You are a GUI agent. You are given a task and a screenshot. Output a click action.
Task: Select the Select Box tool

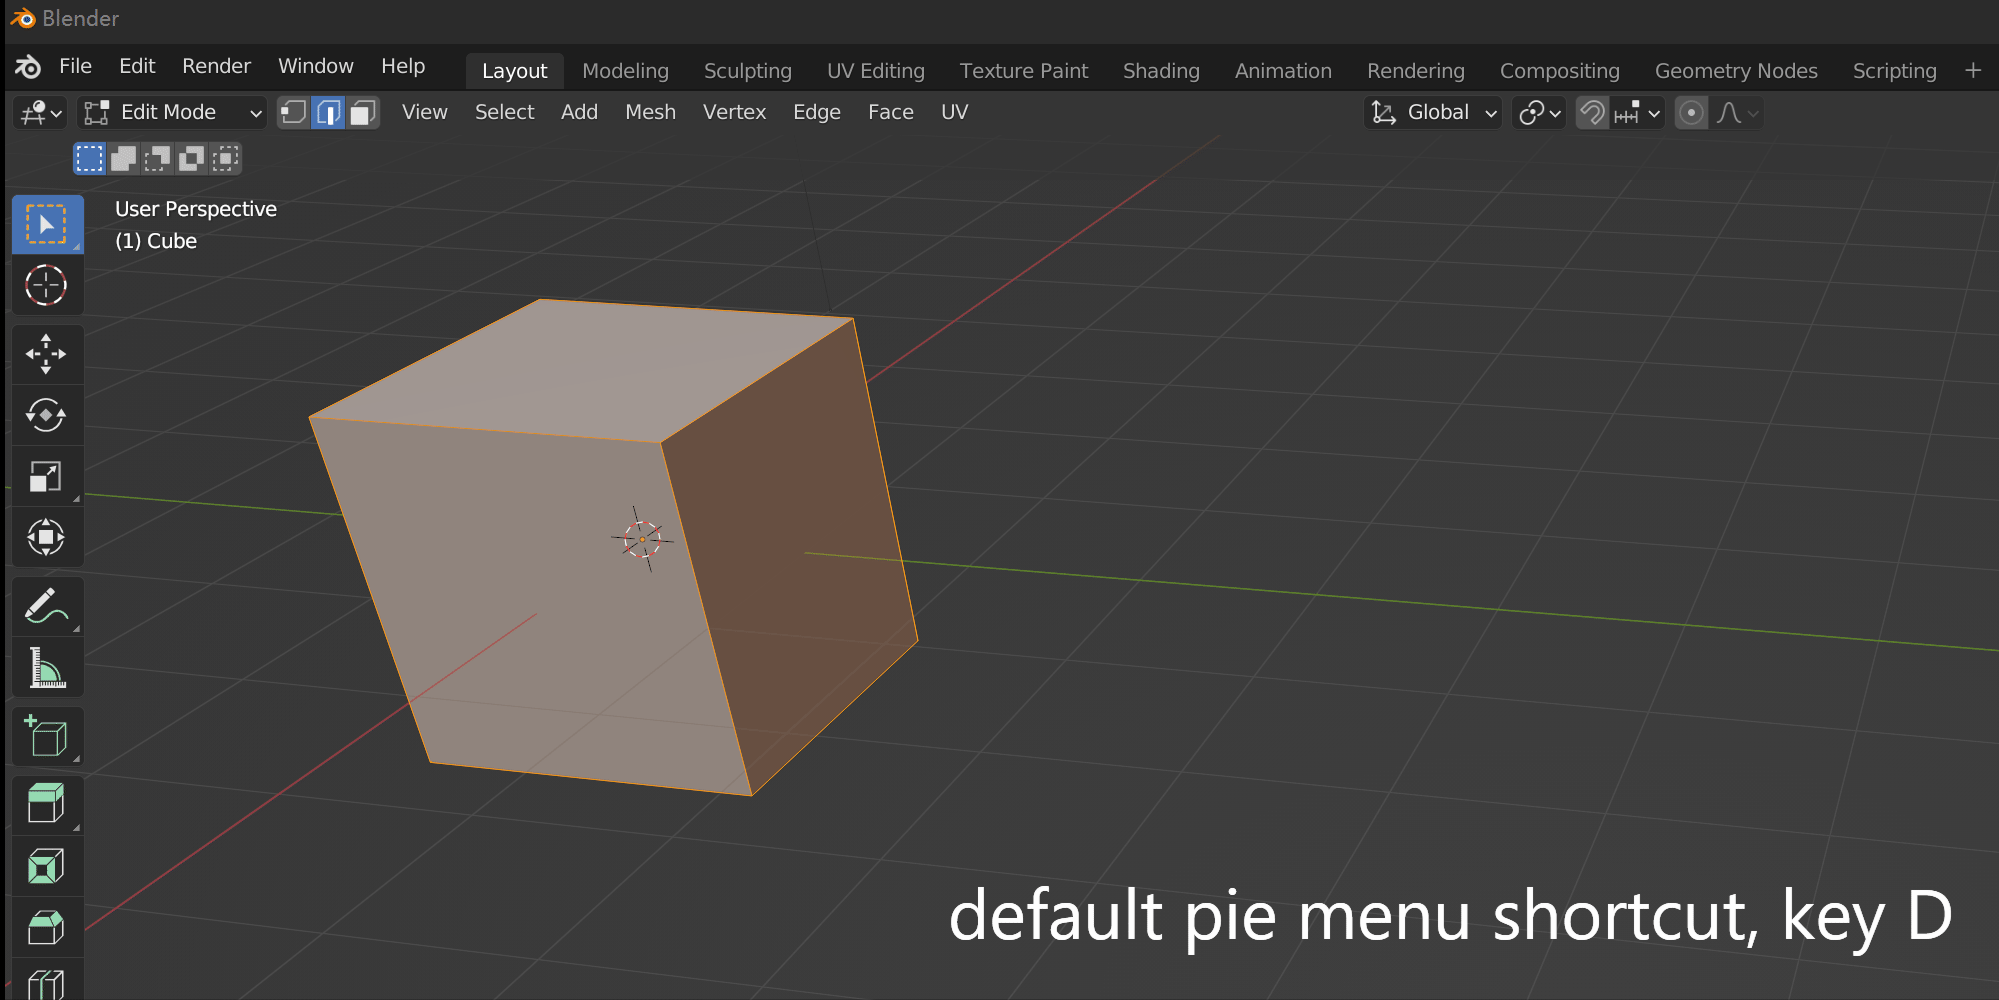tap(46, 224)
